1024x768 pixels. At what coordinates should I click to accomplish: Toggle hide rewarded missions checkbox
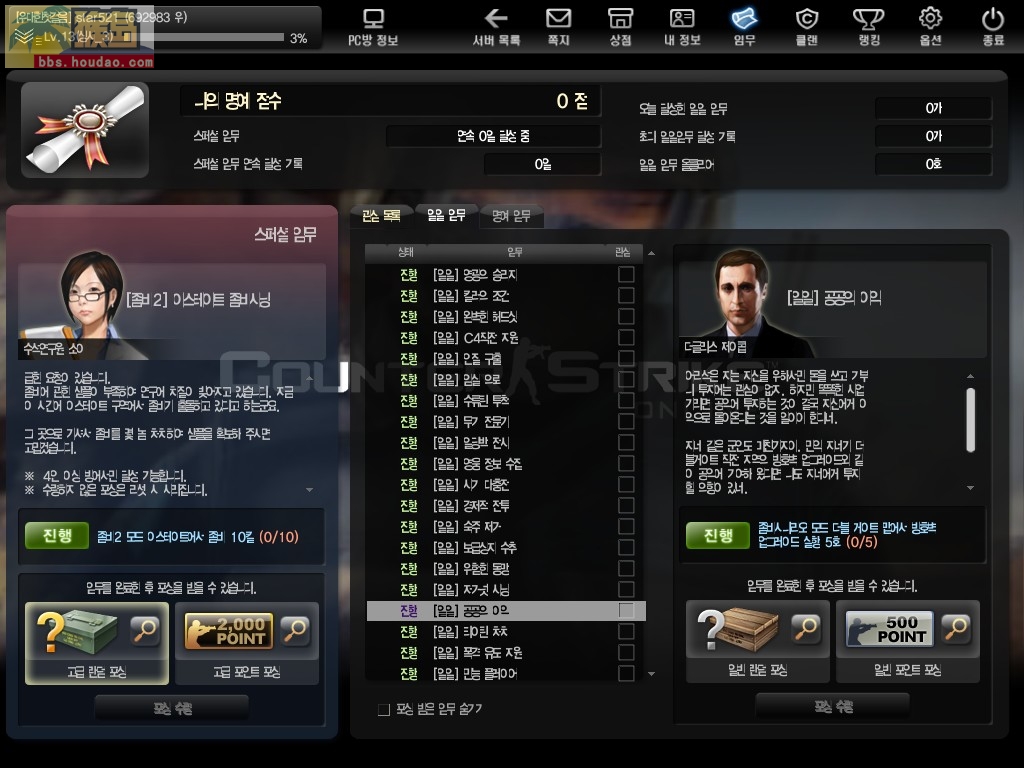tap(384, 709)
